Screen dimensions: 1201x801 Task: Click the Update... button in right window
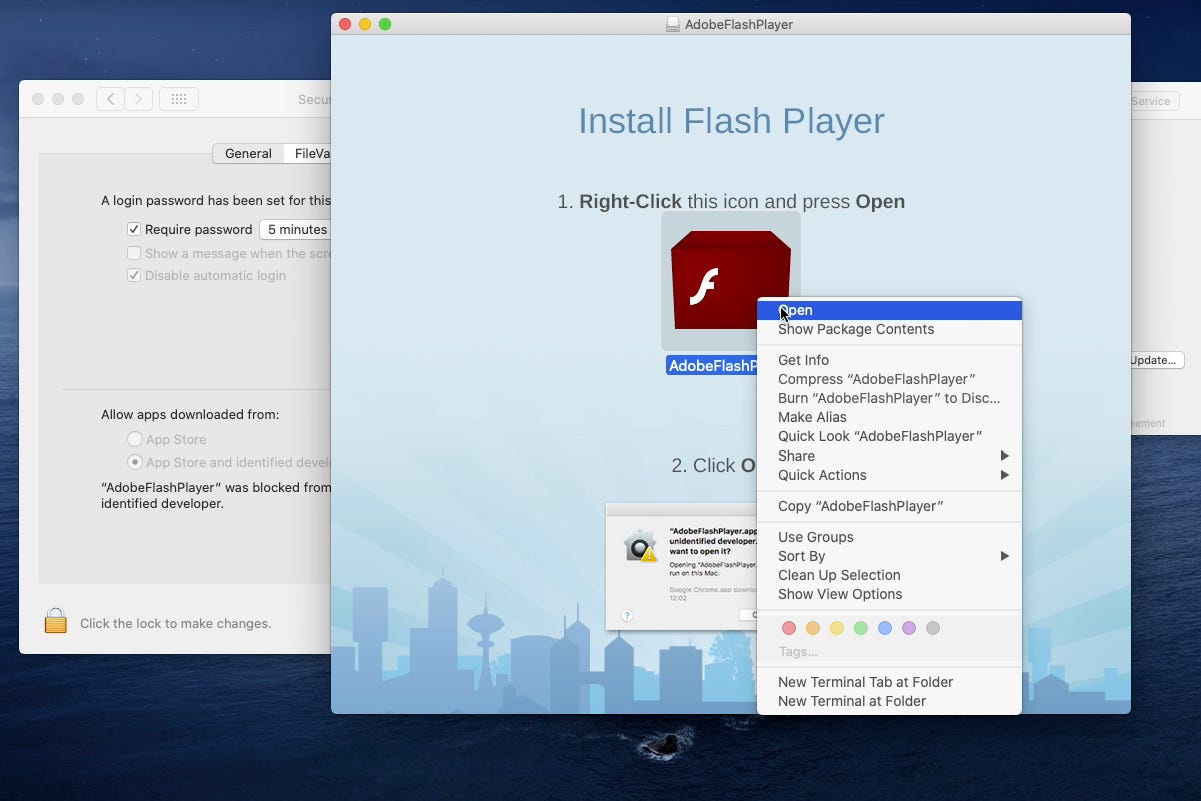(x=1157, y=360)
